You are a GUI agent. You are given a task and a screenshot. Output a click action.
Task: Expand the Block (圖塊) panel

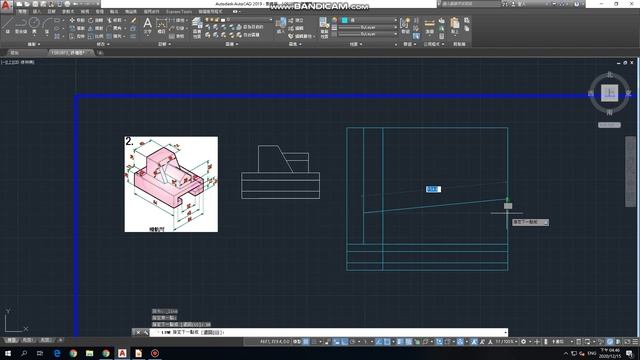click(295, 44)
